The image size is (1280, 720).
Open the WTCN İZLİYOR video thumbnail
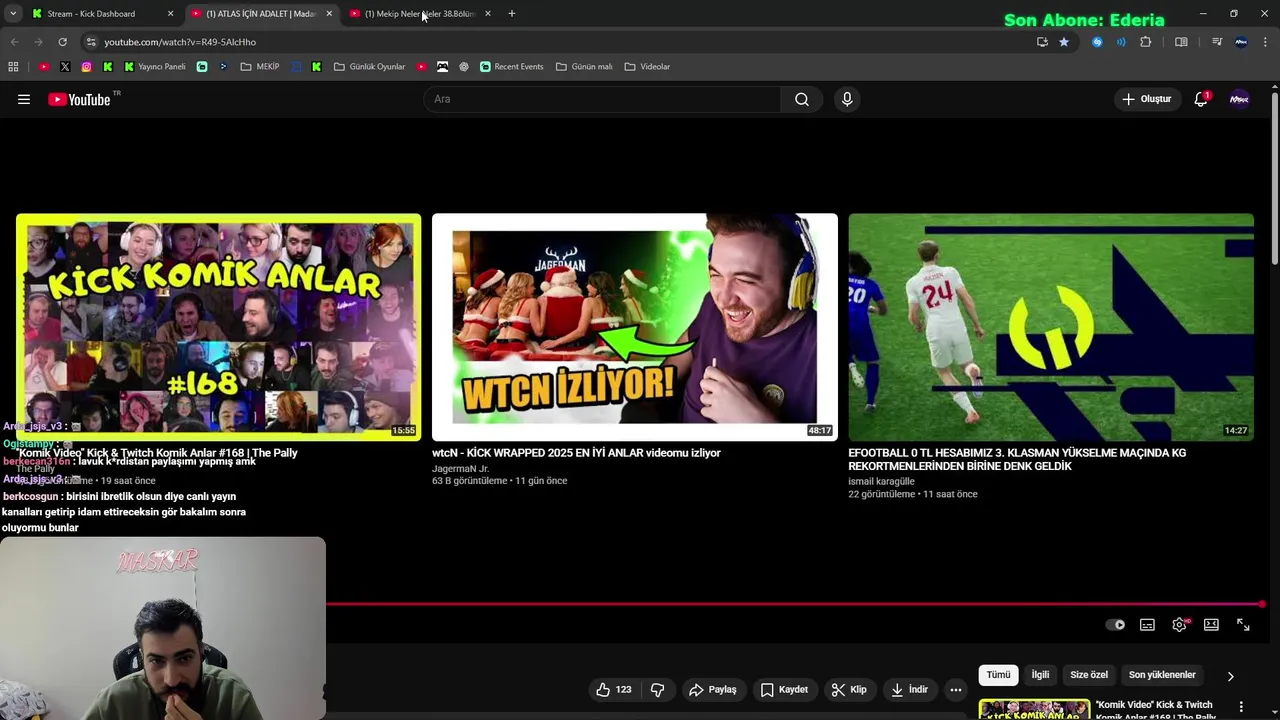pos(635,327)
